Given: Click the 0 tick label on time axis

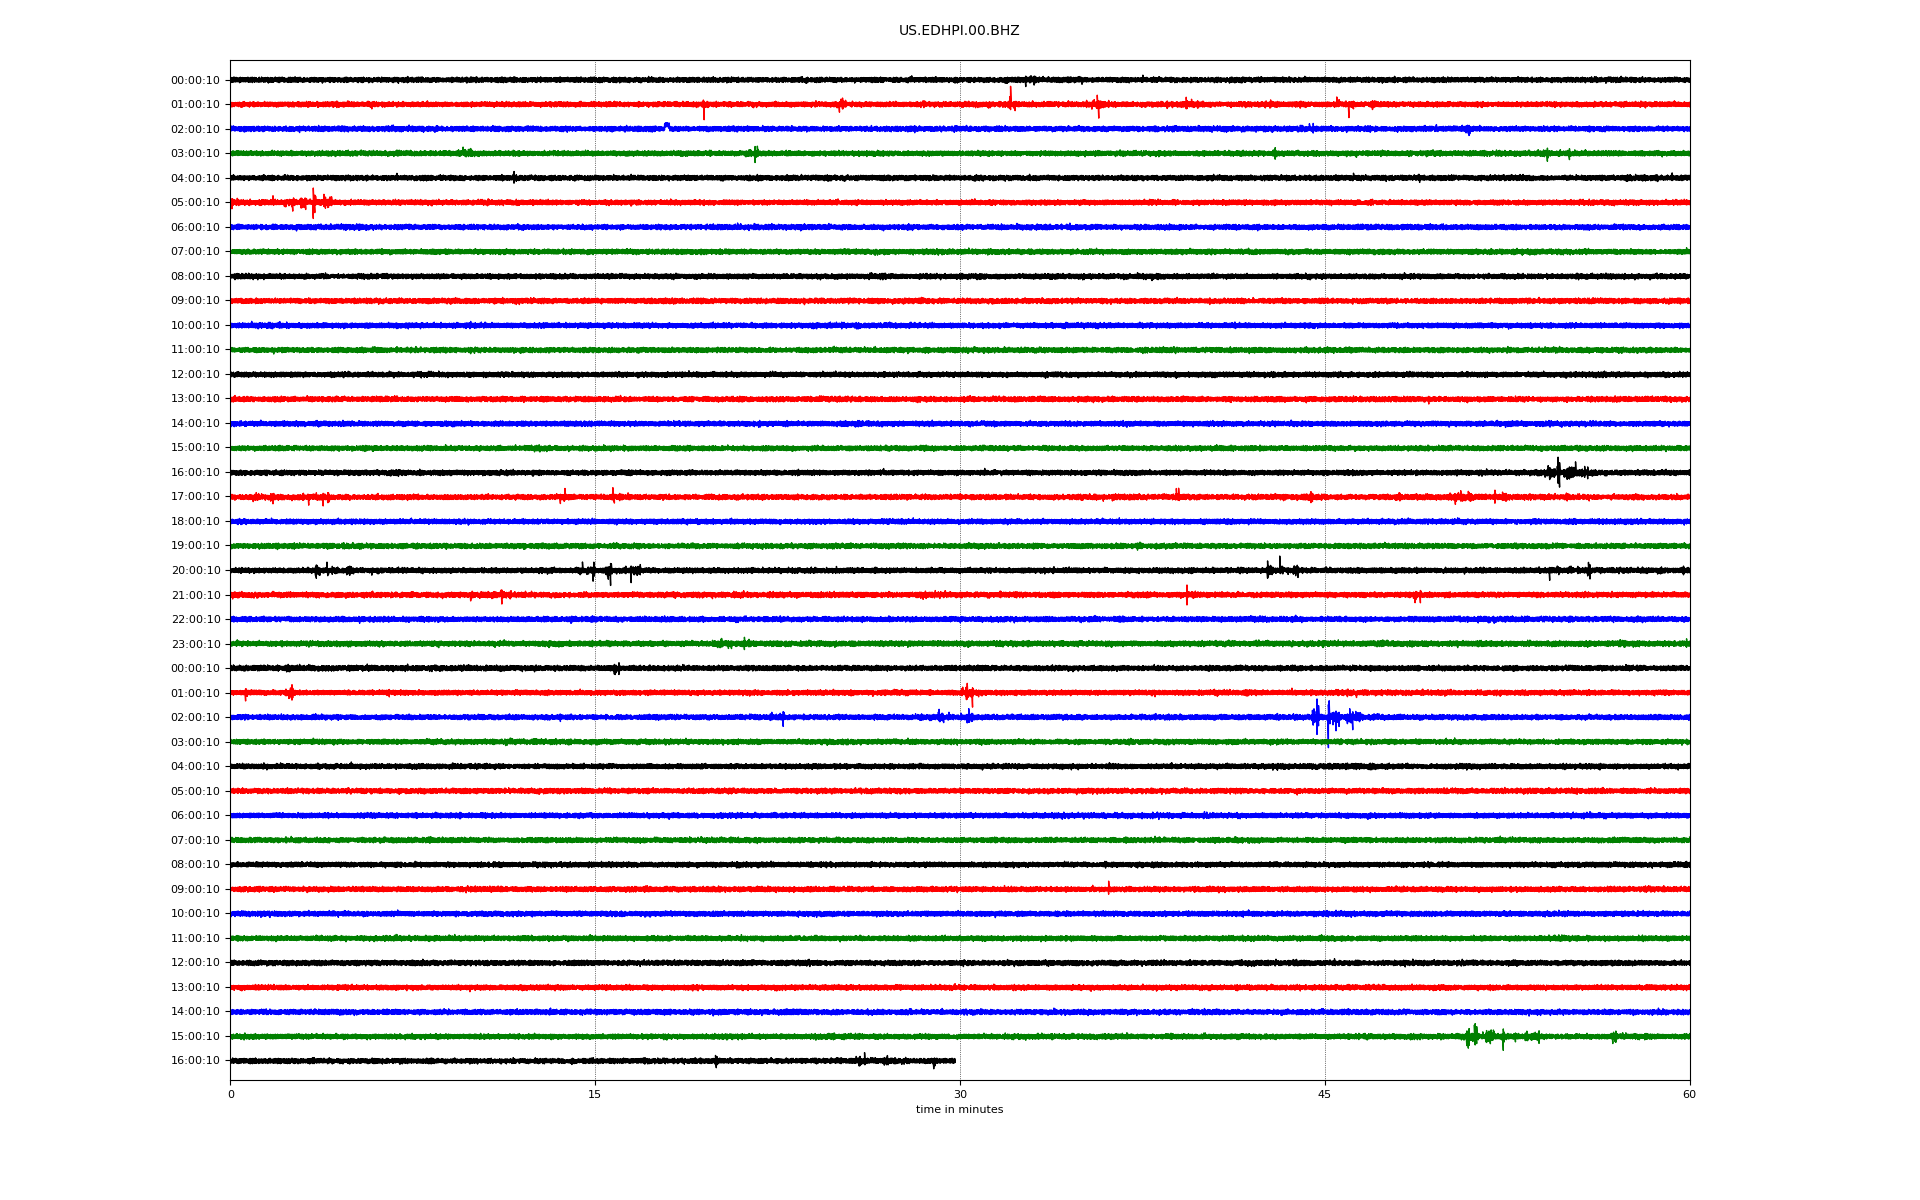Looking at the screenshot, I should [231, 1094].
